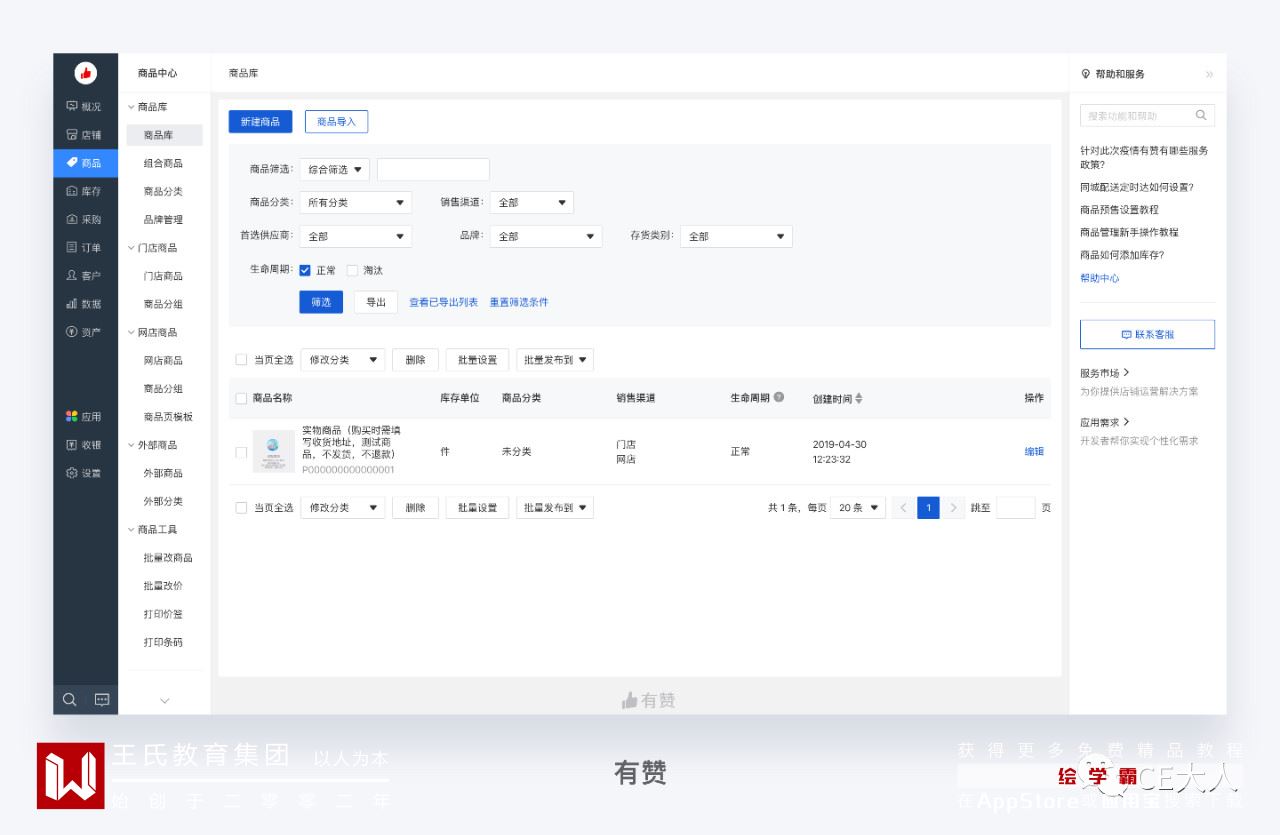1280x835 pixels.
Task: Select the 商品 products section
Action: pos(85,163)
